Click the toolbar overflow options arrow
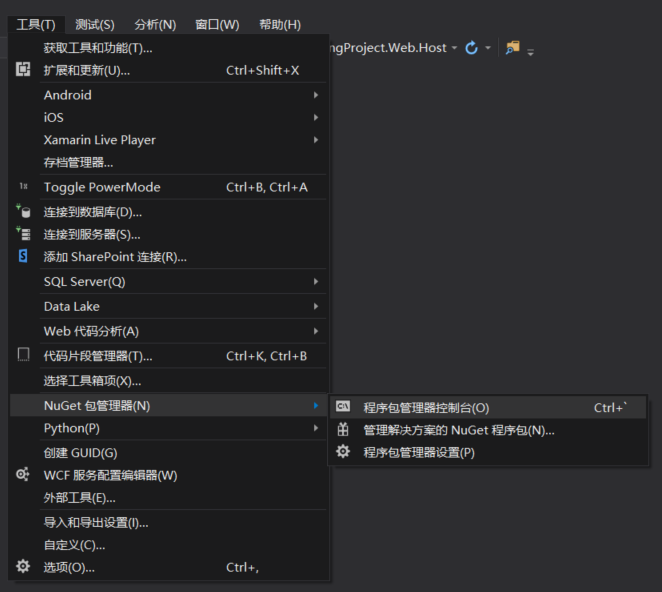 point(531,52)
